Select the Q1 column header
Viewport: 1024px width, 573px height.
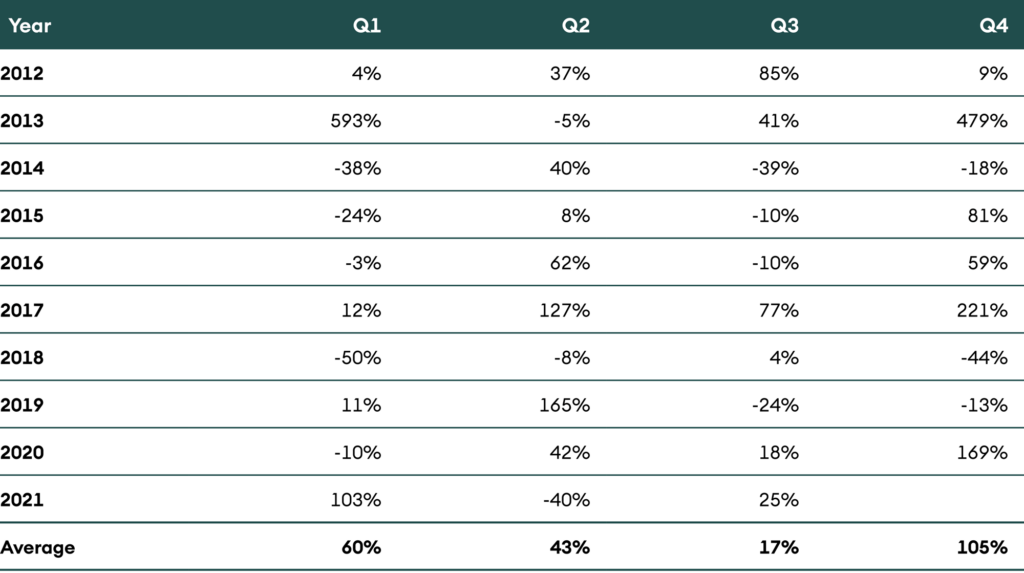367,26
